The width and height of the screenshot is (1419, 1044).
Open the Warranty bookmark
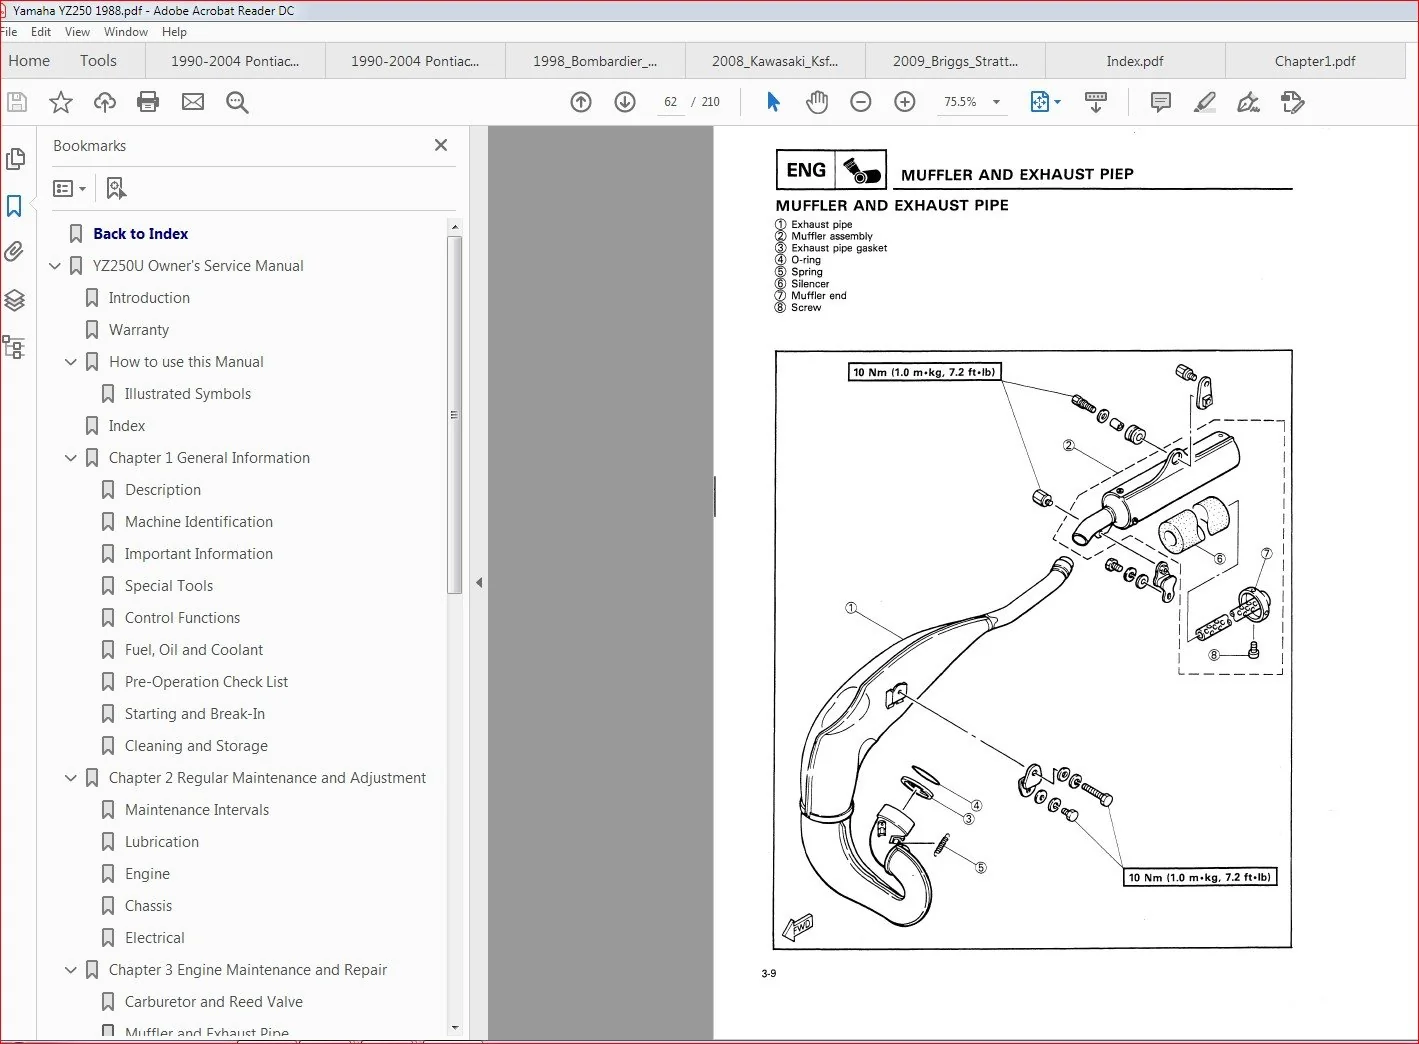pos(139,330)
